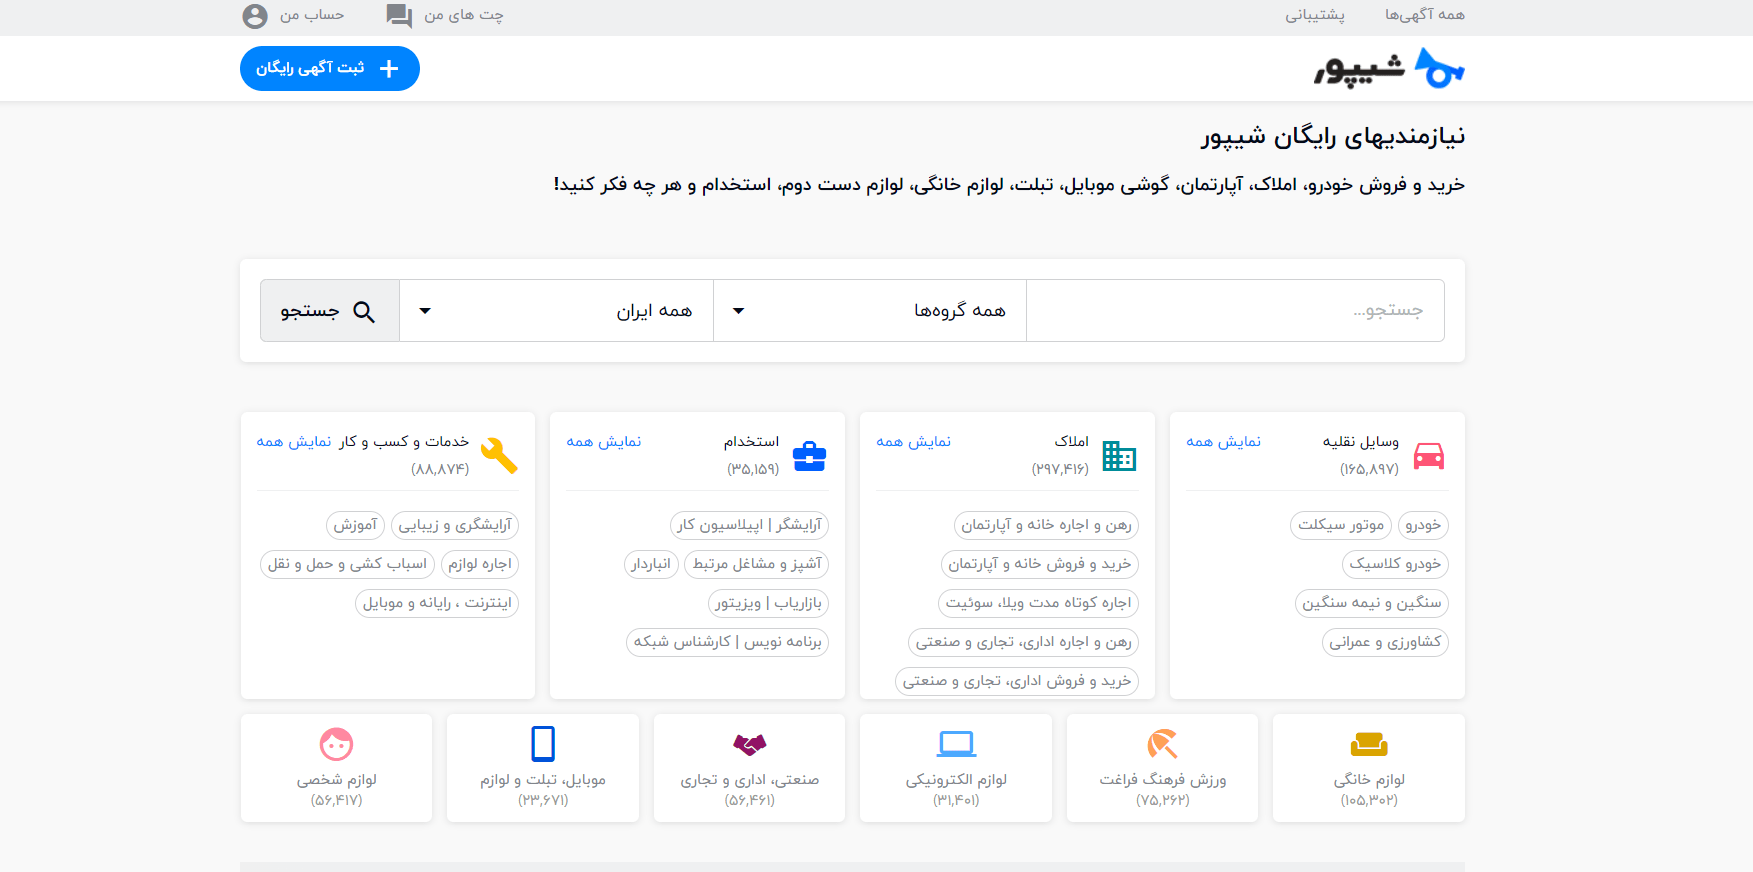Screen dimensions: 1753x872
Task: Click the blue briefcase employment icon
Action: (x=808, y=457)
